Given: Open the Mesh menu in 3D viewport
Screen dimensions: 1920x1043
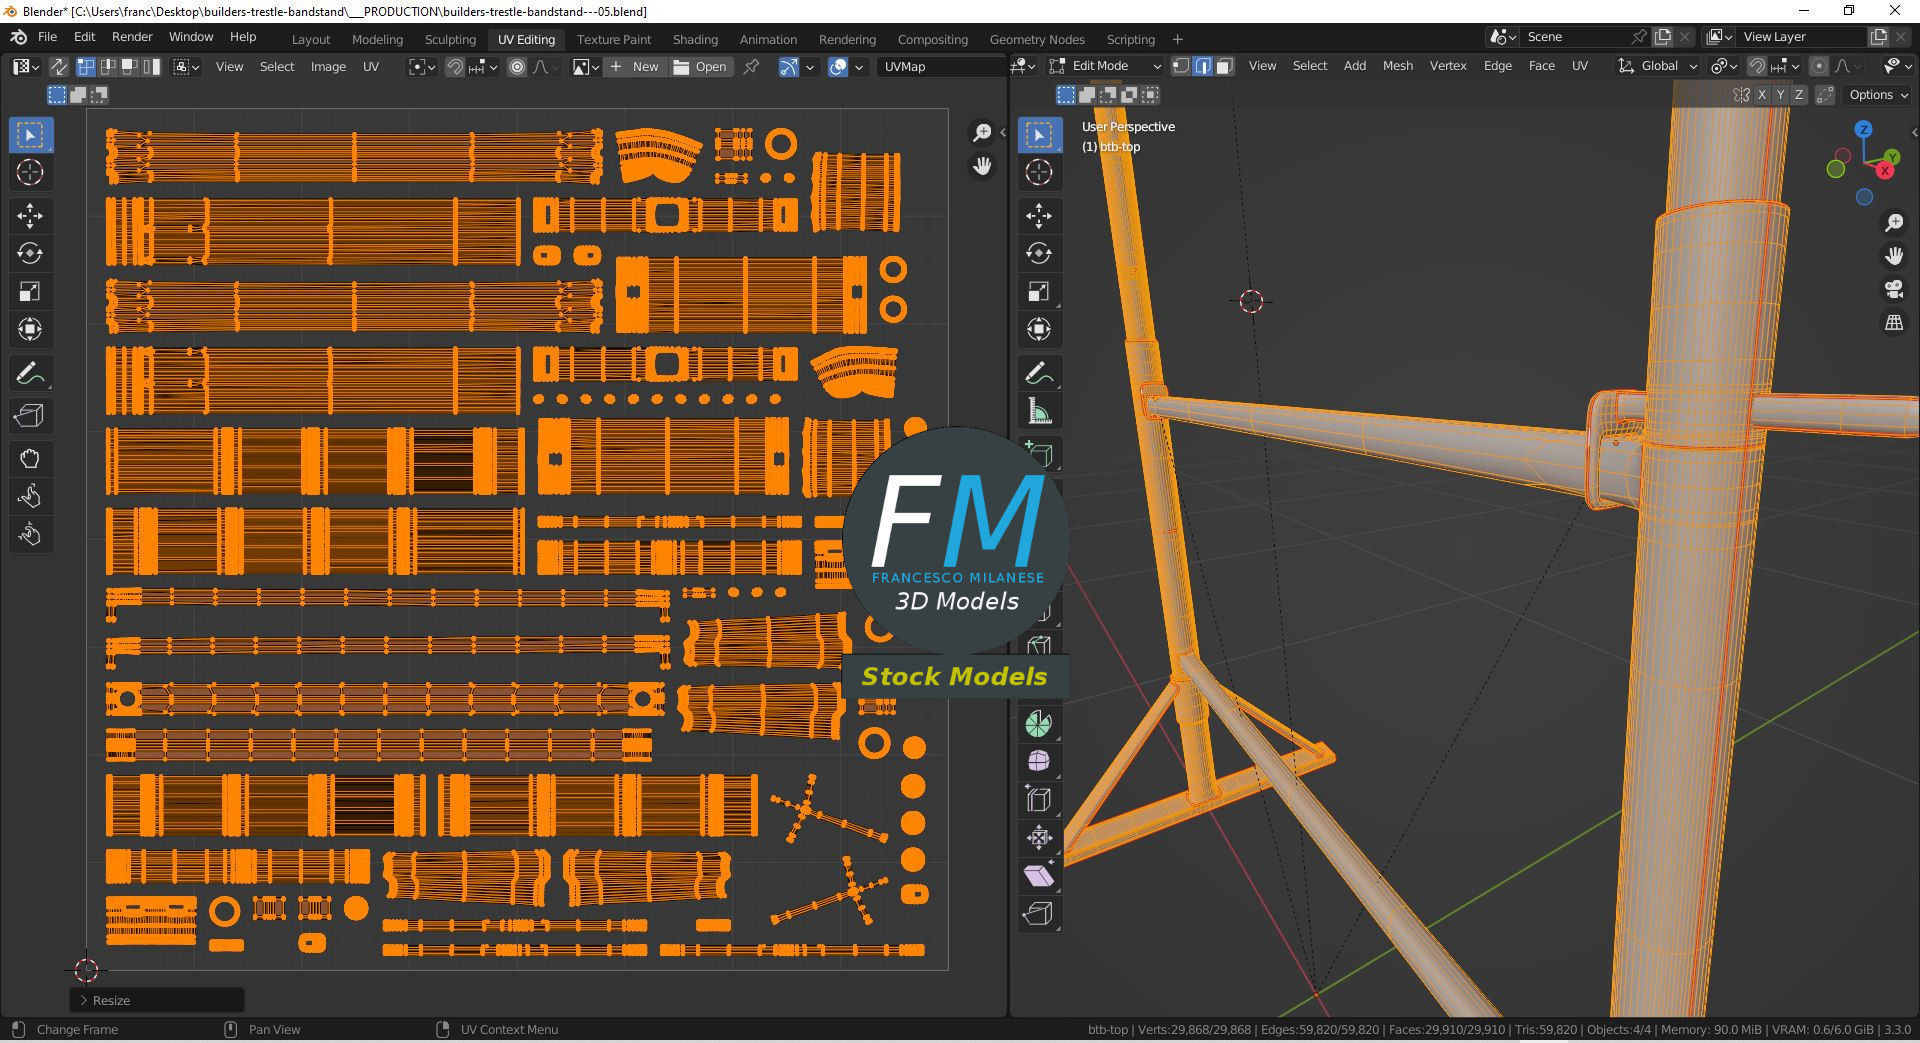Looking at the screenshot, I should (x=1397, y=66).
